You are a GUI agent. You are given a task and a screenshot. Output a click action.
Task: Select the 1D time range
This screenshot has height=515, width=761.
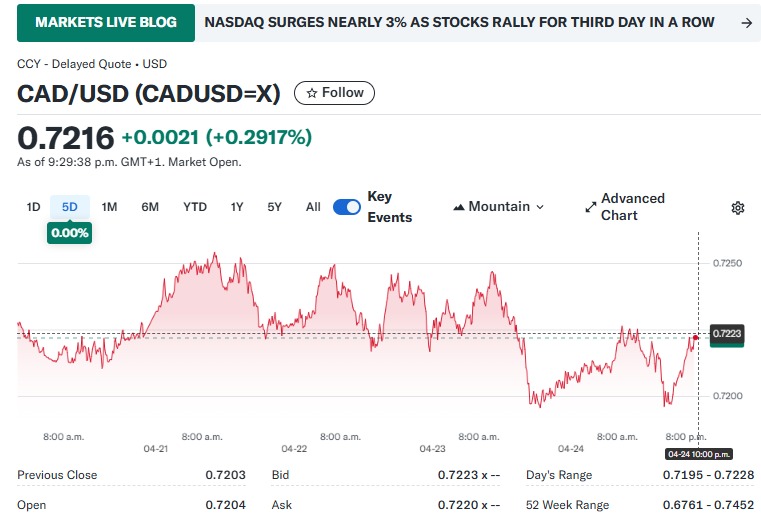(33, 207)
